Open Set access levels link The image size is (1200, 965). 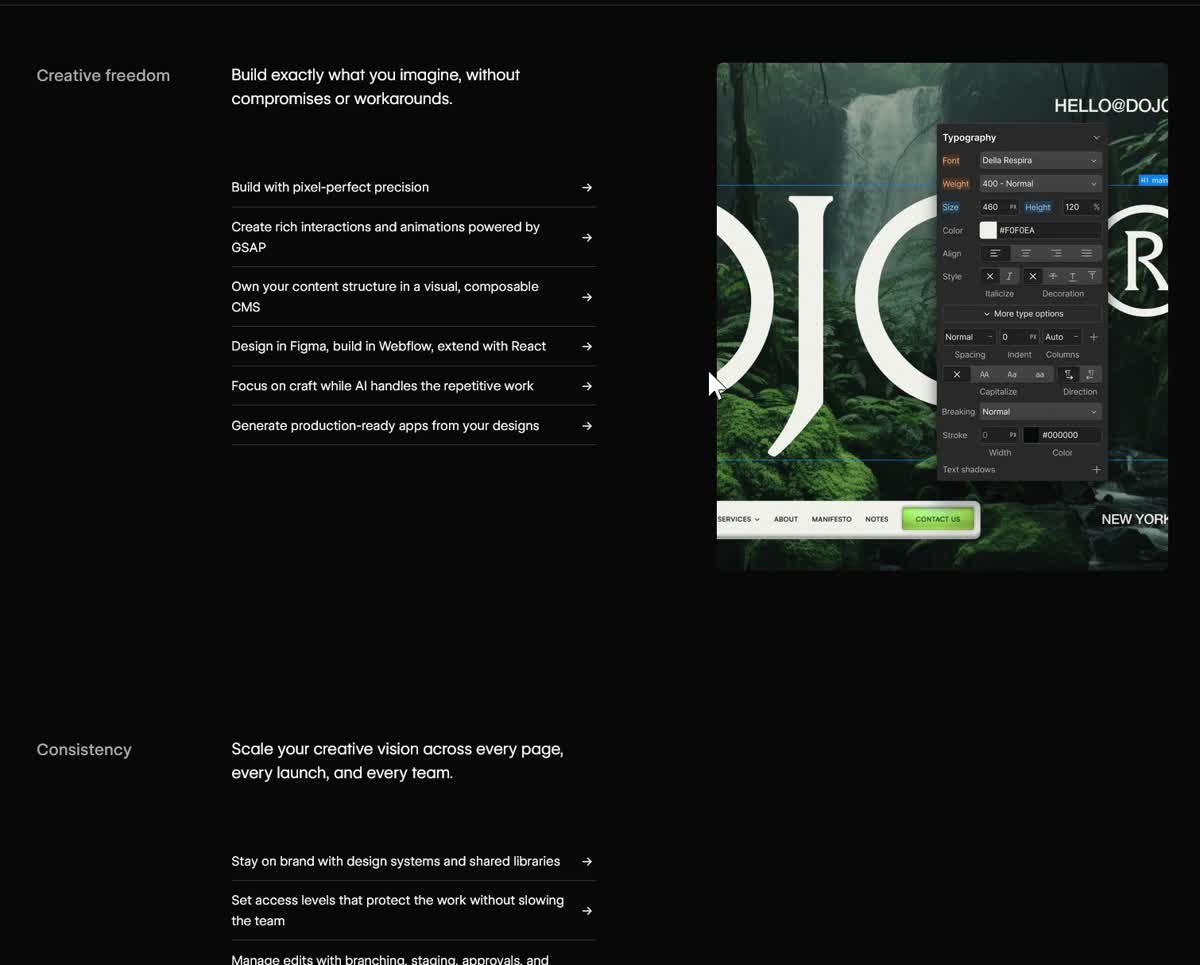click(x=397, y=911)
